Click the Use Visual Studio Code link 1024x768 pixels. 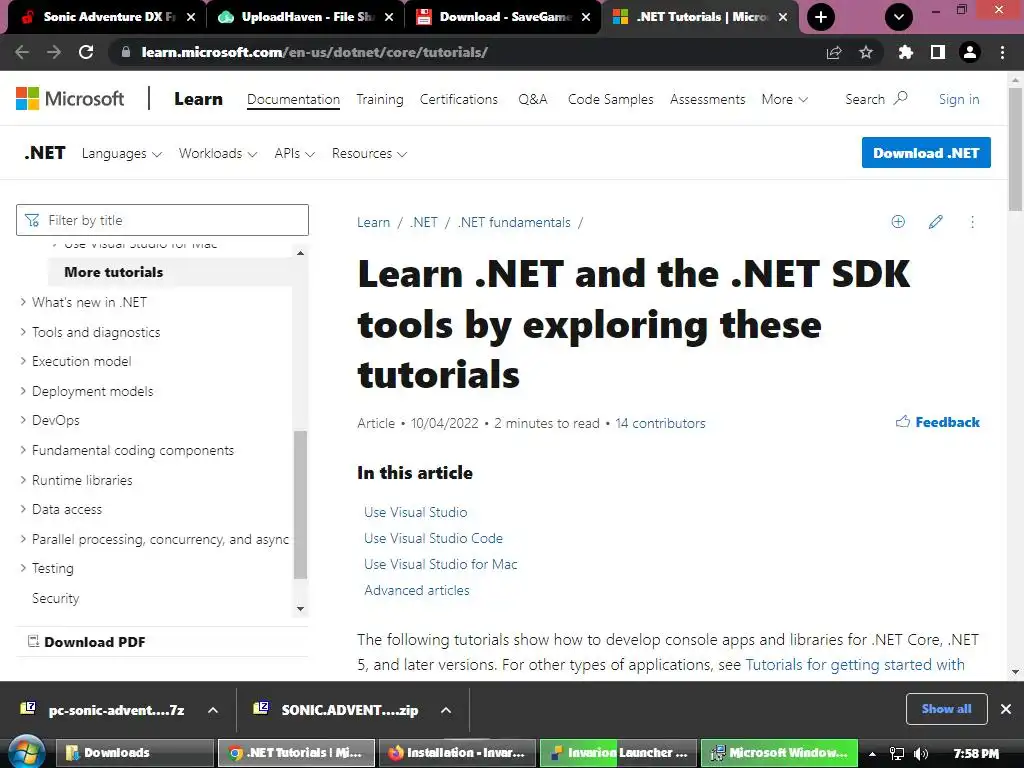[x=433, y=538]
